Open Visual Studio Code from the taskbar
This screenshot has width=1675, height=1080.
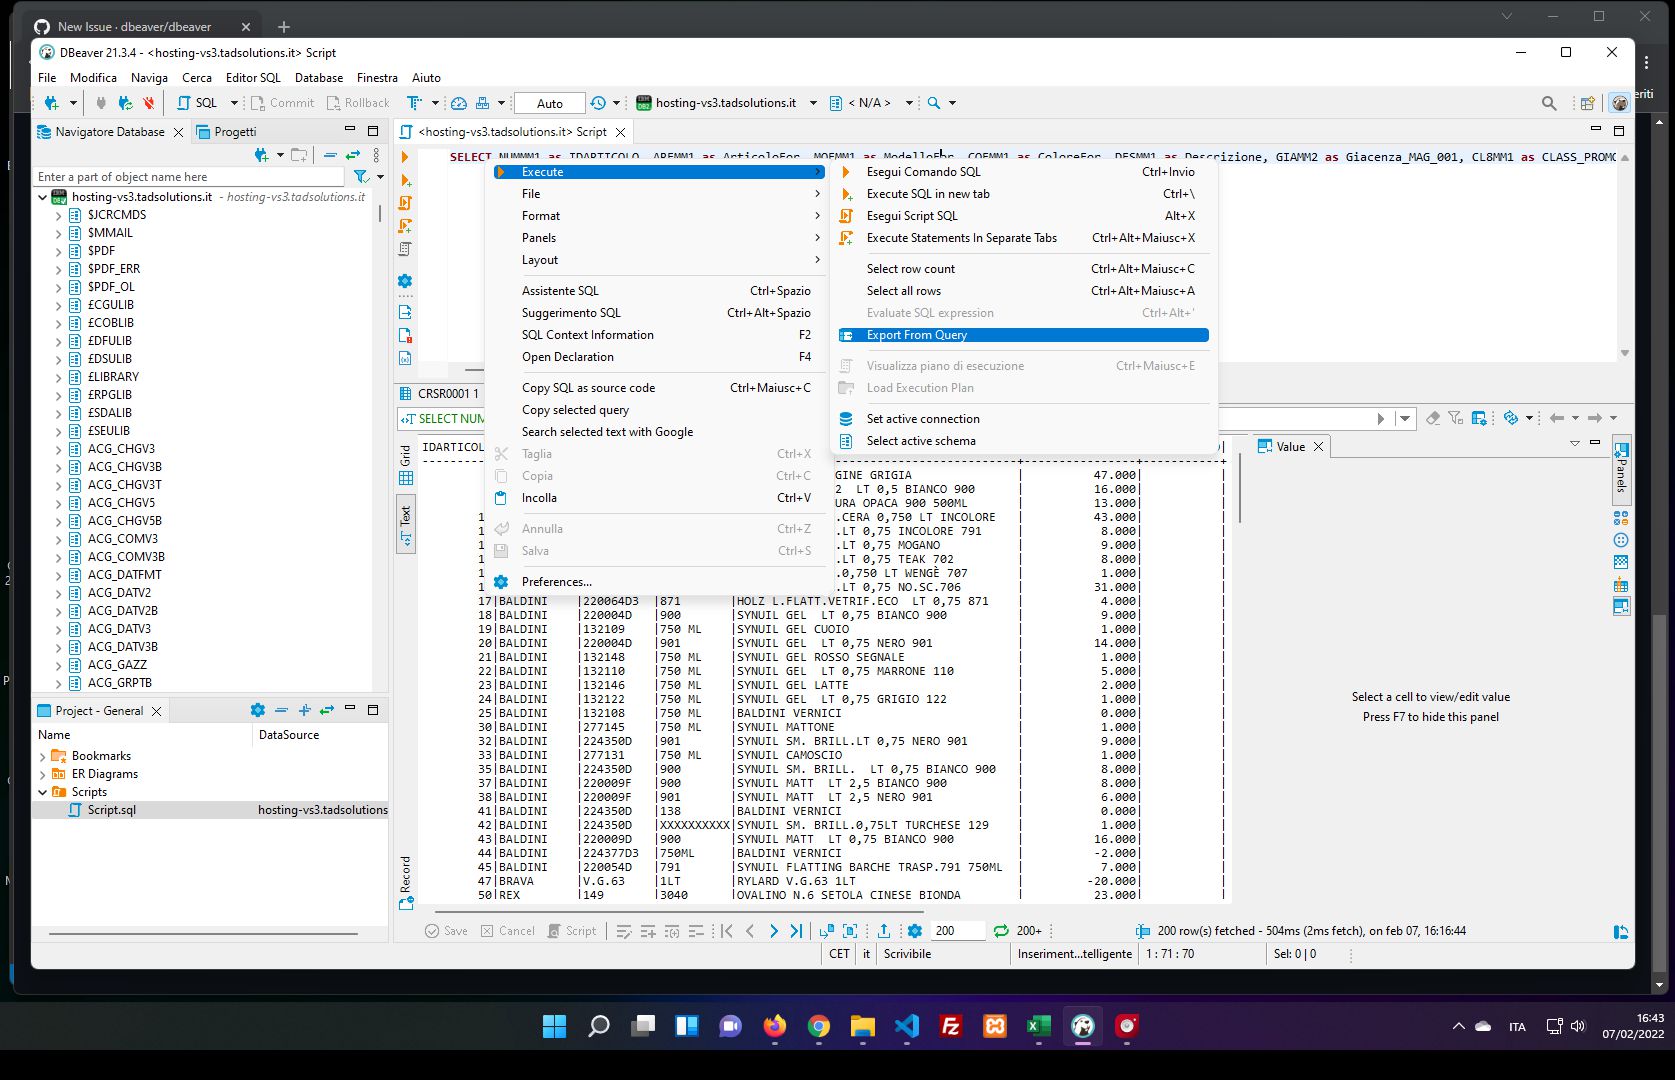[x=907, y=1026]
